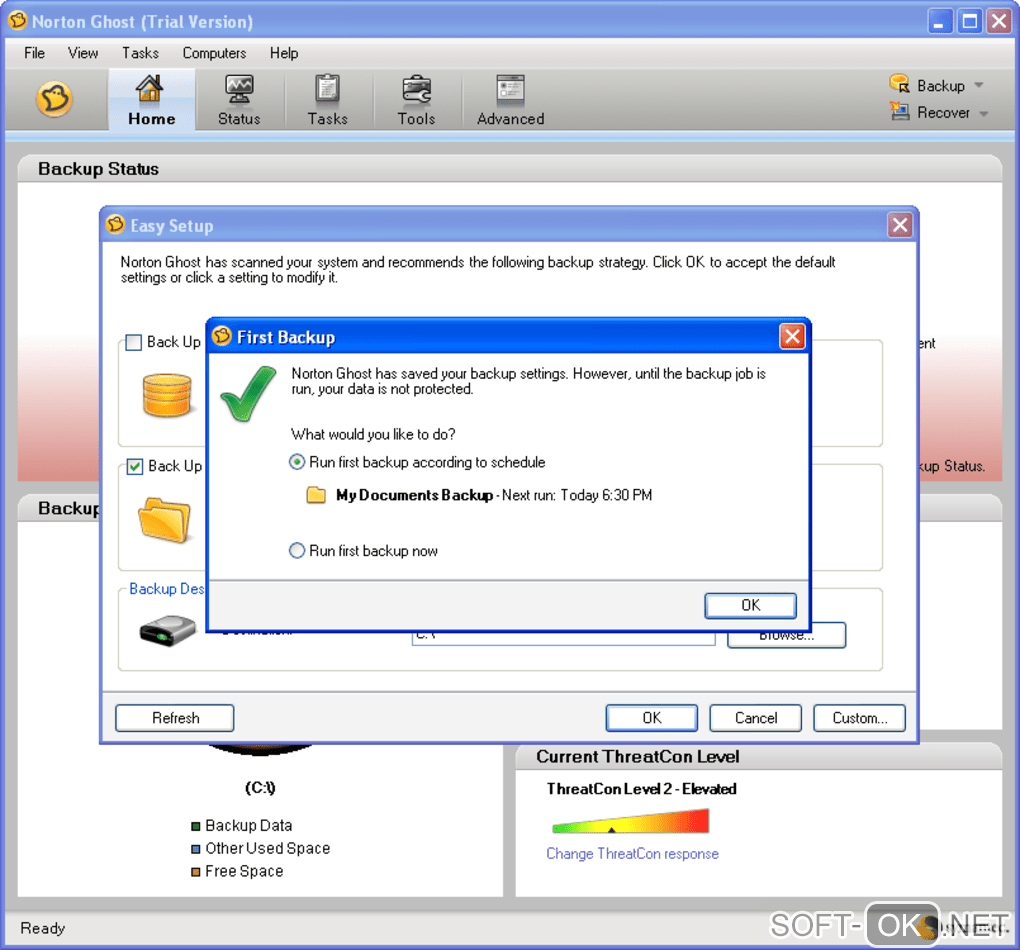The image size is (1020, 950).
Task: Click the partially hidden Browse button
Action: coord(786,638)
